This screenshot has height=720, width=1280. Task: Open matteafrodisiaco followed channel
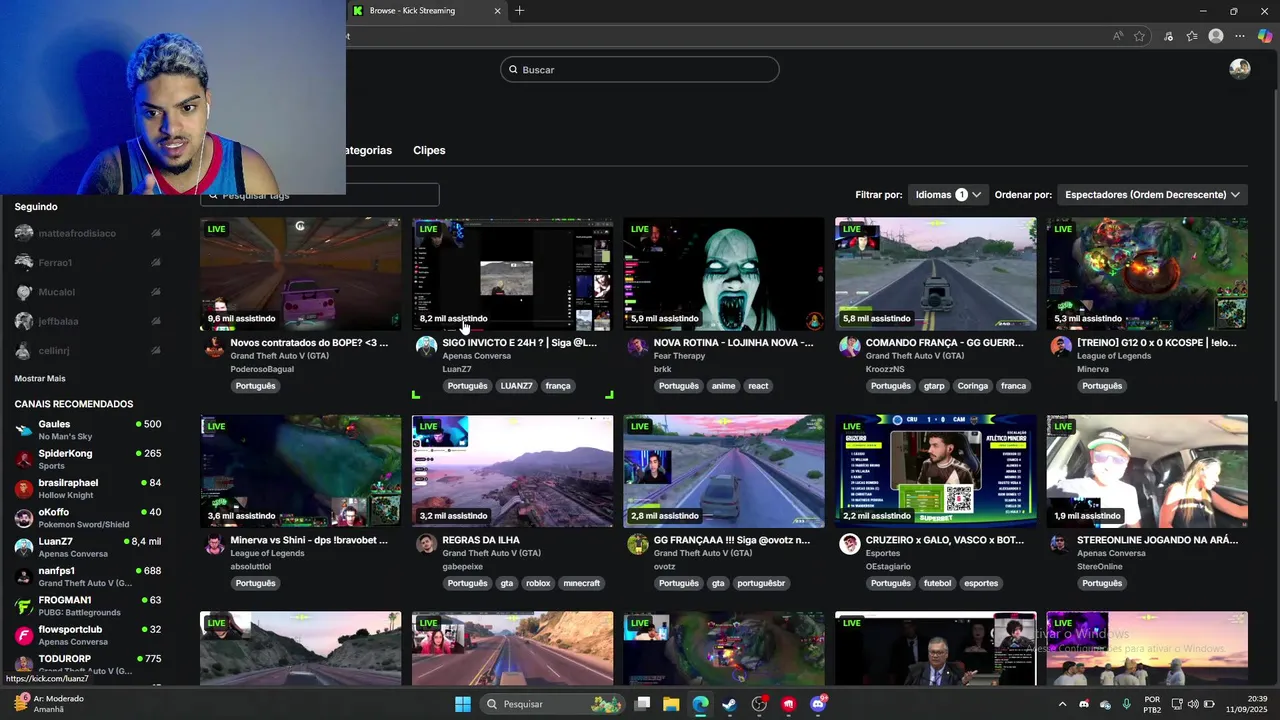88,233
